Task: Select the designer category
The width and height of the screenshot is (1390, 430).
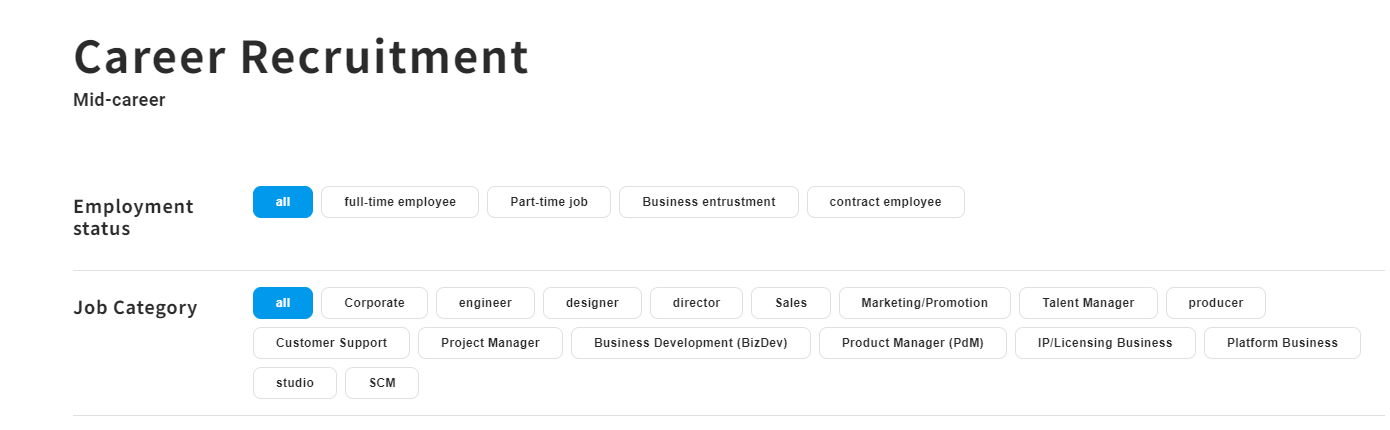Action: point(592,303)
